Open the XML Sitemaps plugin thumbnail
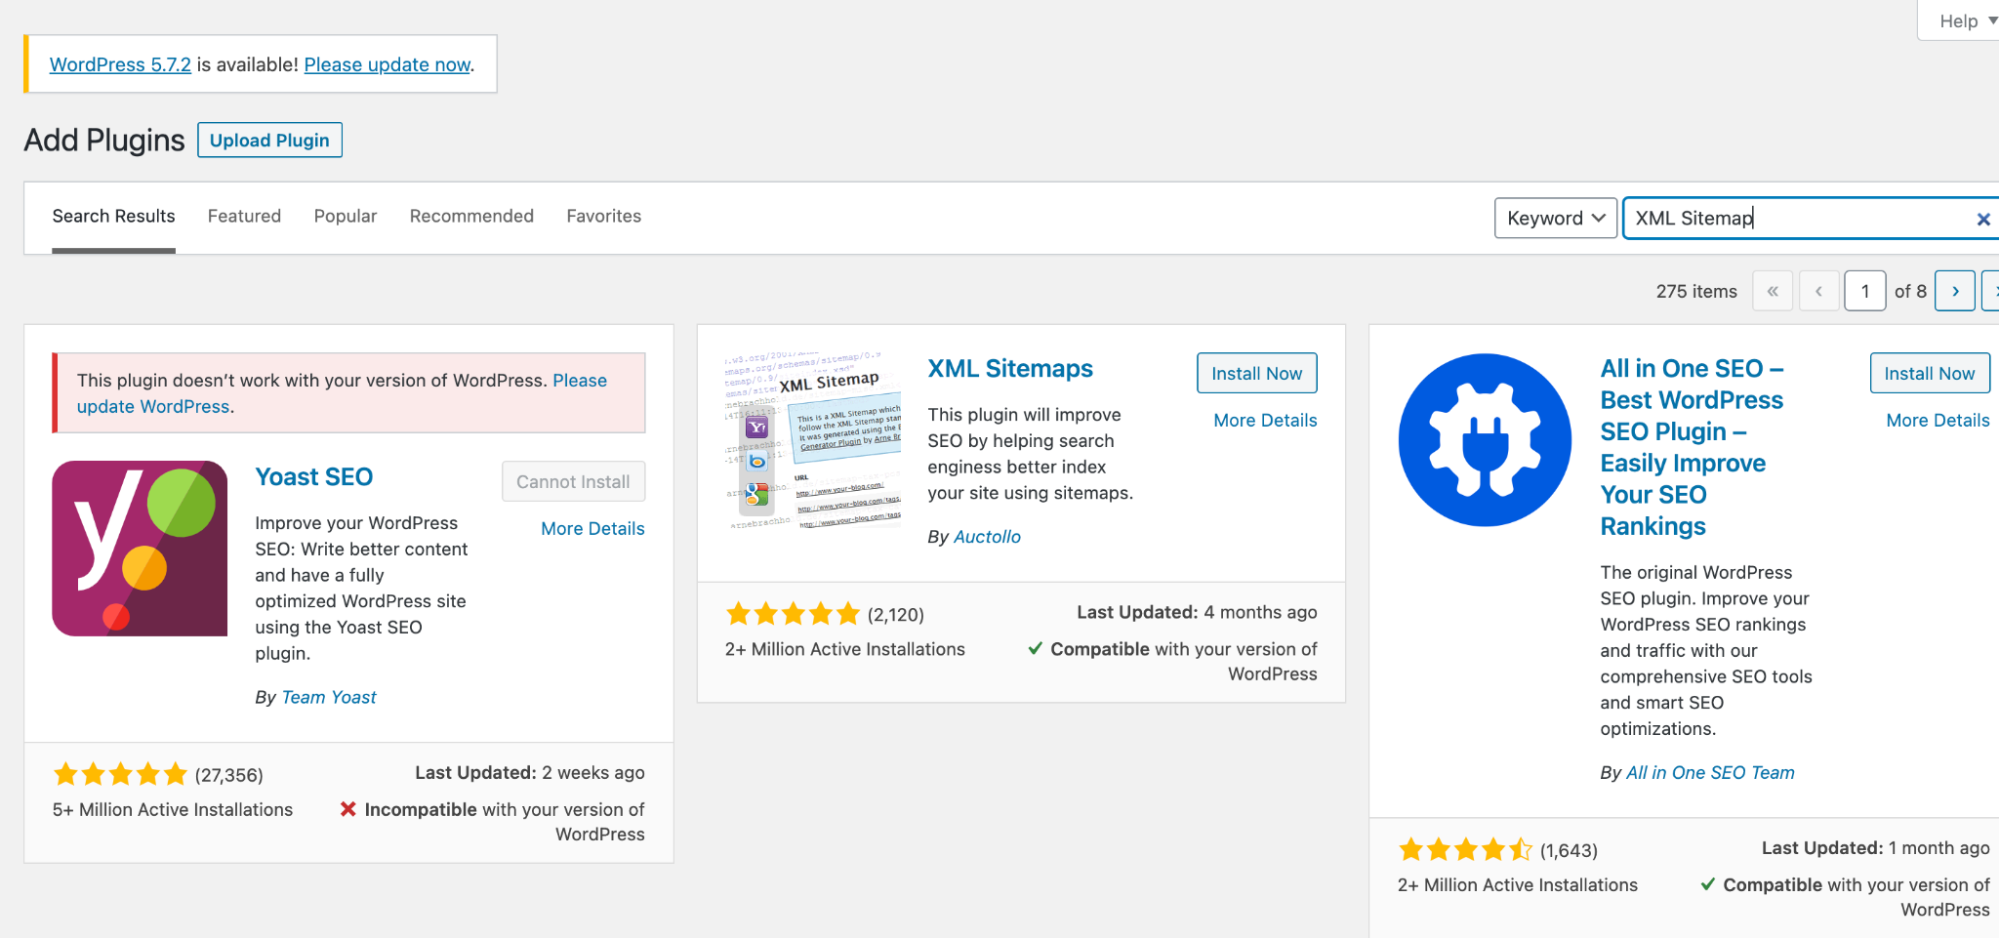1999x939 pixels. tap(813, 440)
